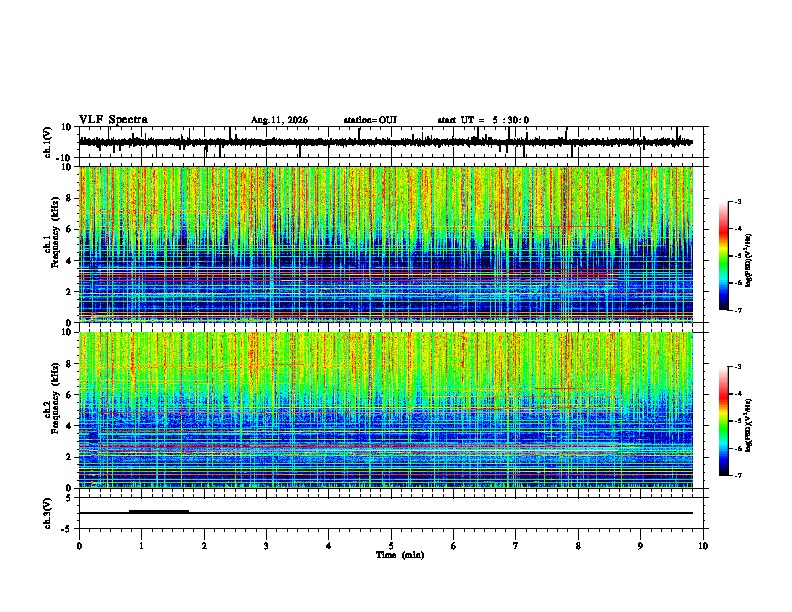
Task: Click the 'station=OUI' label
Action: click(370, 120)
